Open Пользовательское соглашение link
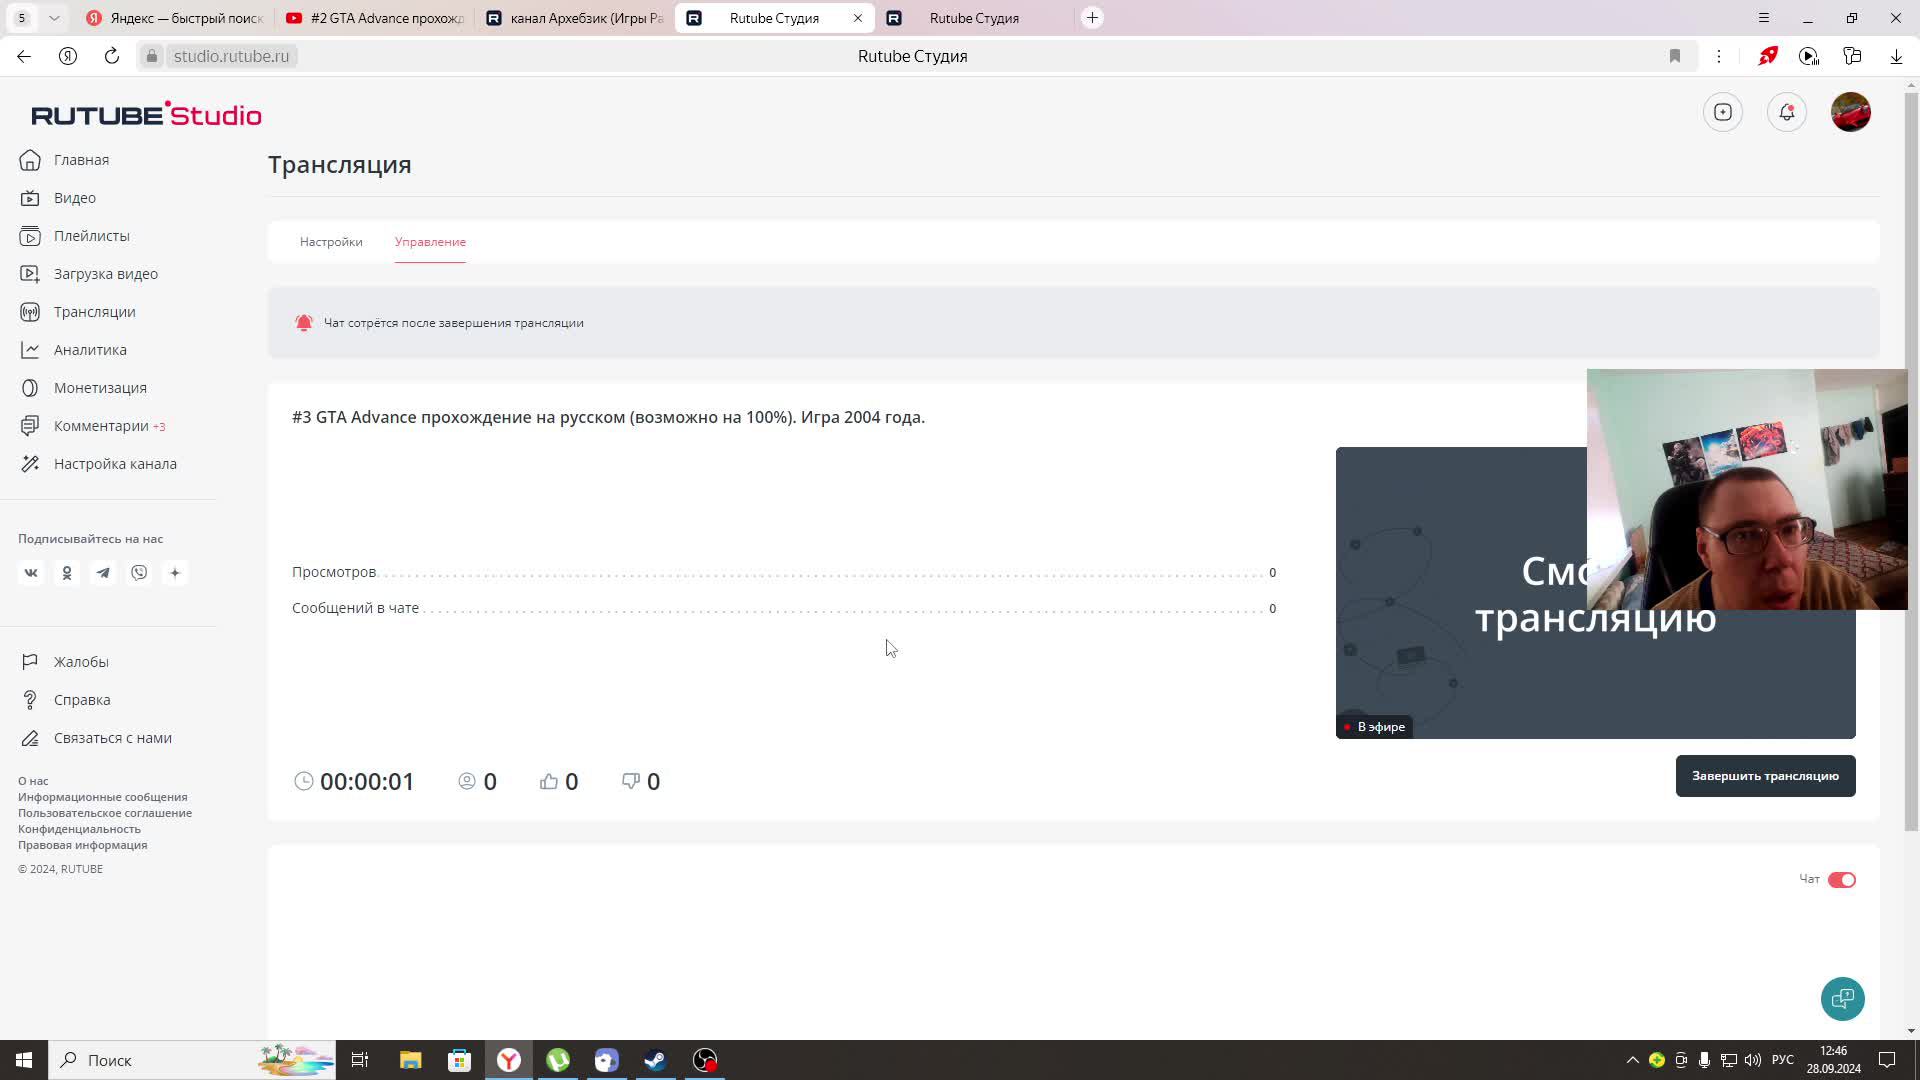1920x1080 pixels. coord(105,813)
